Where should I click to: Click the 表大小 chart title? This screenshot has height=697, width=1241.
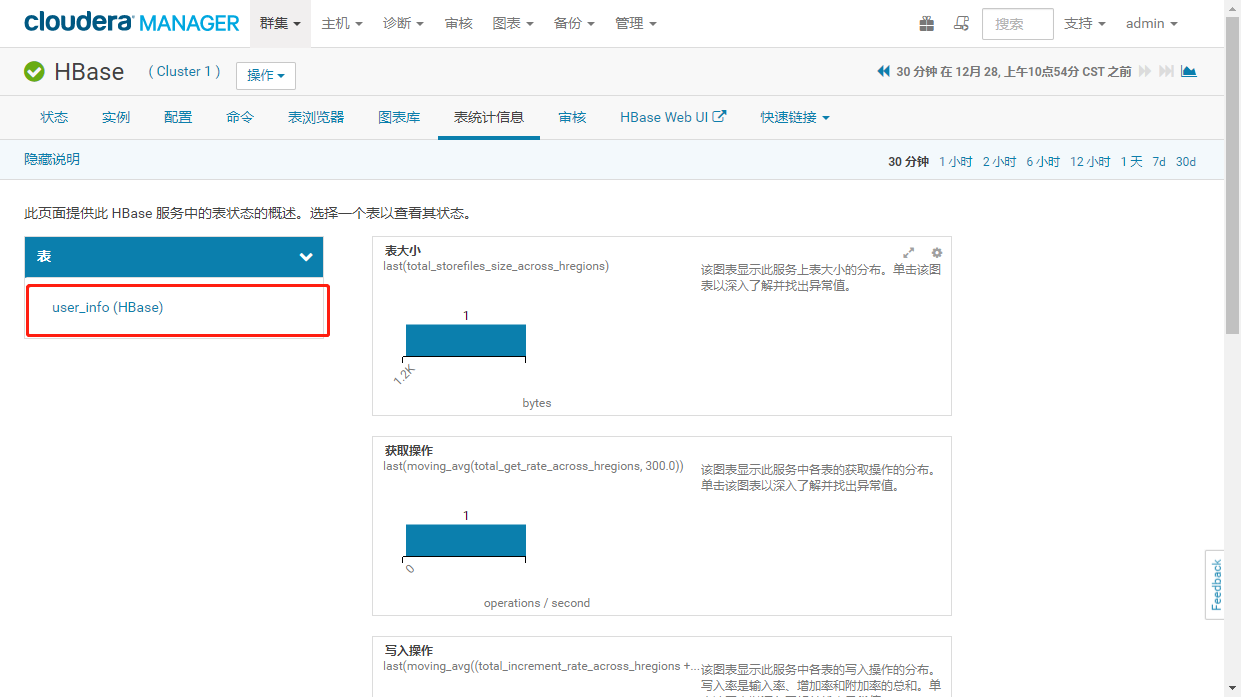[403, 251]
